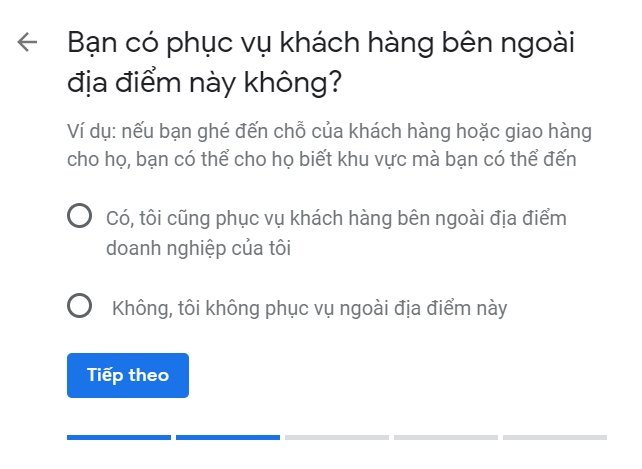Click the fourth progress bar segment
This screenshot has height=469, width=642.
point(445,437)
